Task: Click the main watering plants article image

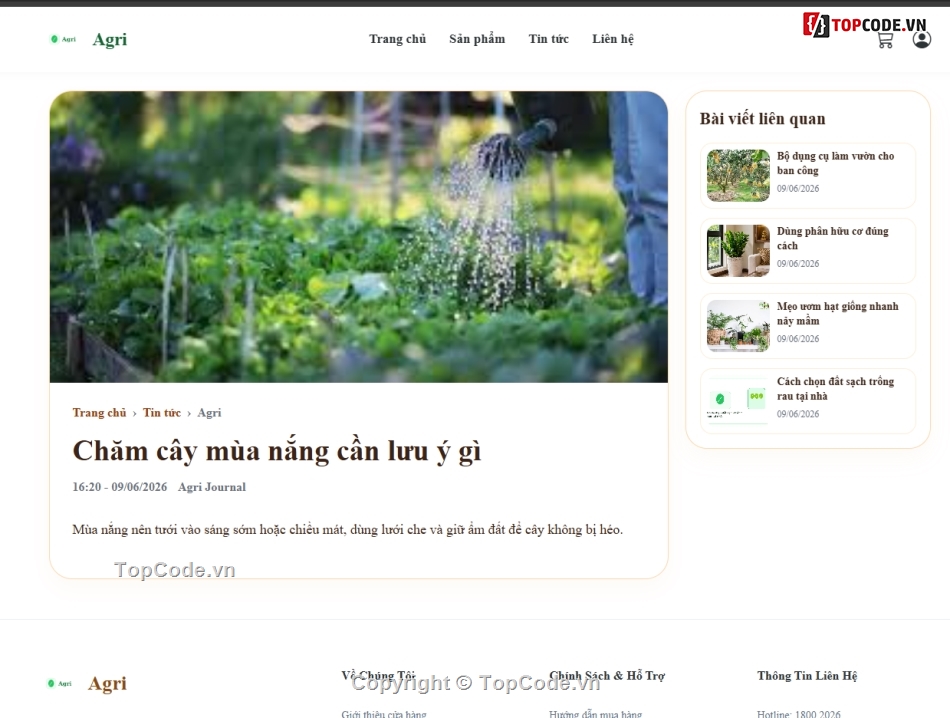Action: 359,237
